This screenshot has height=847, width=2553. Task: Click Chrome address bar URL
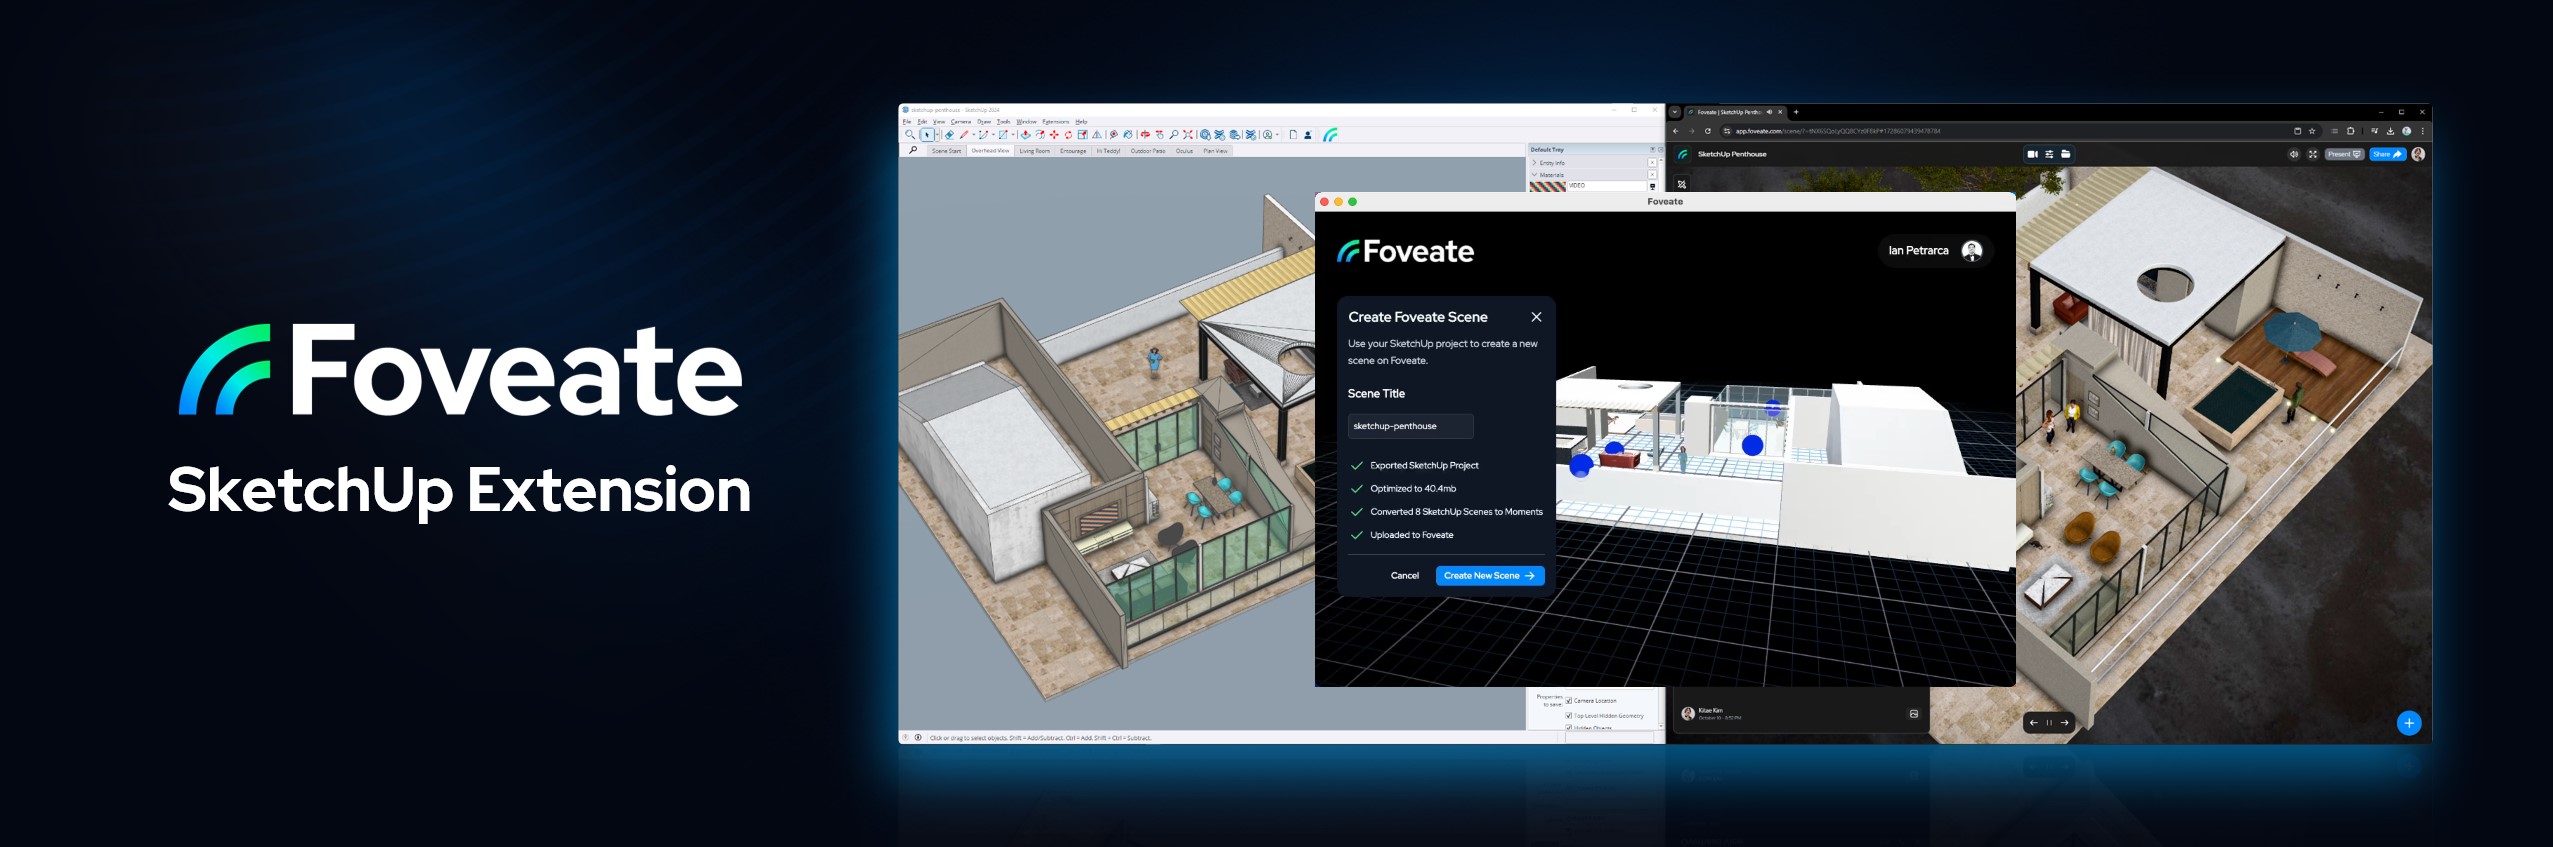tap(1838, 131)
